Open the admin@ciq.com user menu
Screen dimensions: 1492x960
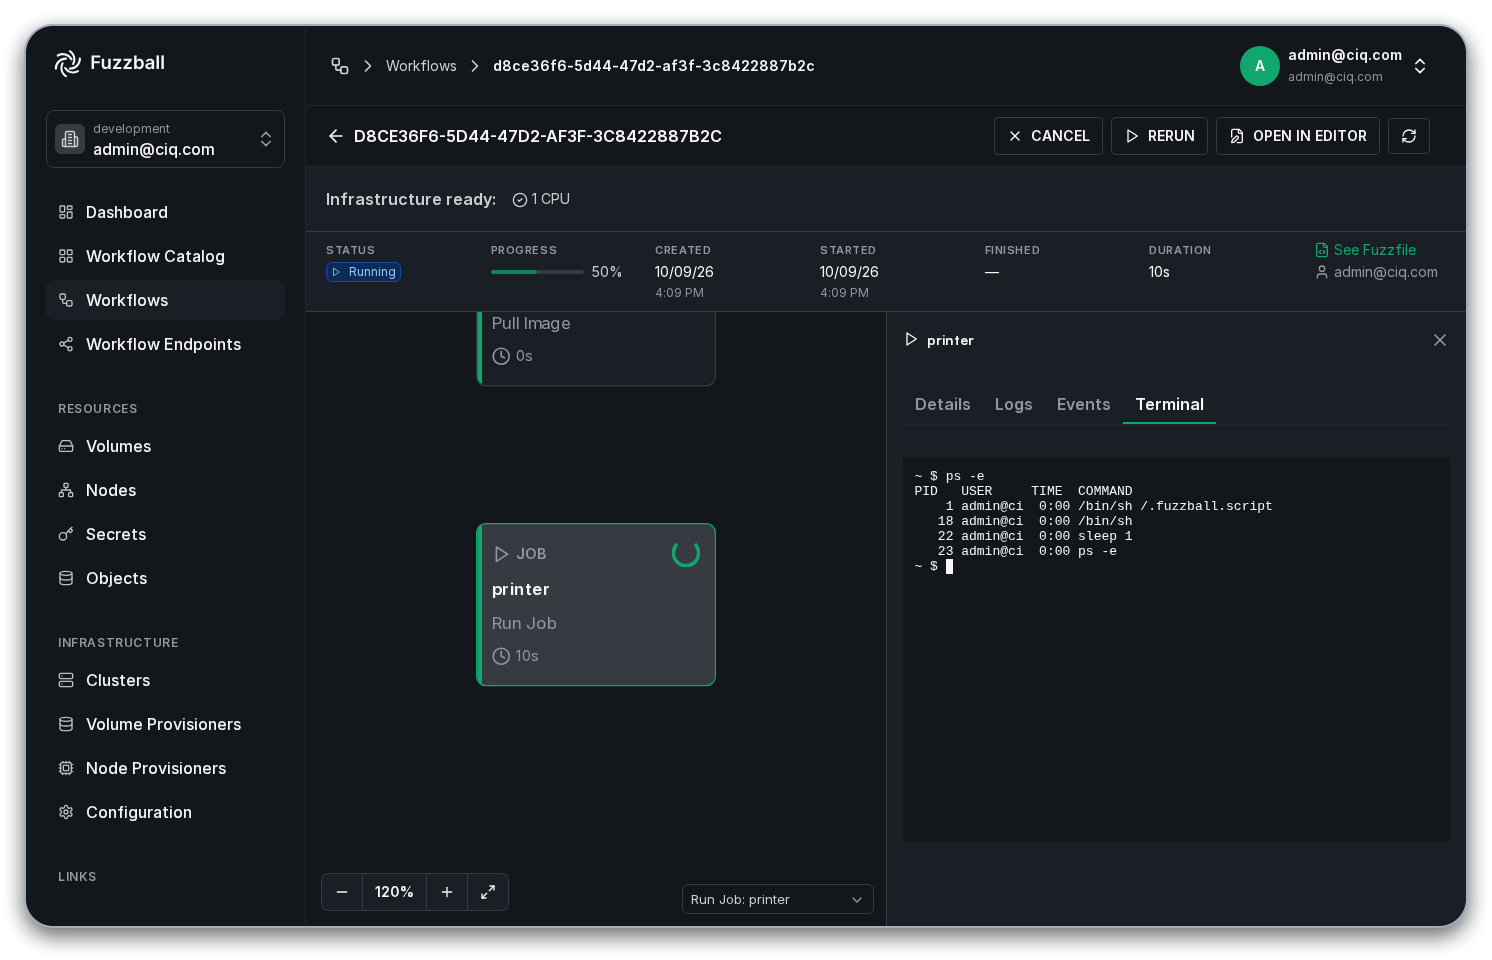pyautogui.click(x=1335, y=66)
